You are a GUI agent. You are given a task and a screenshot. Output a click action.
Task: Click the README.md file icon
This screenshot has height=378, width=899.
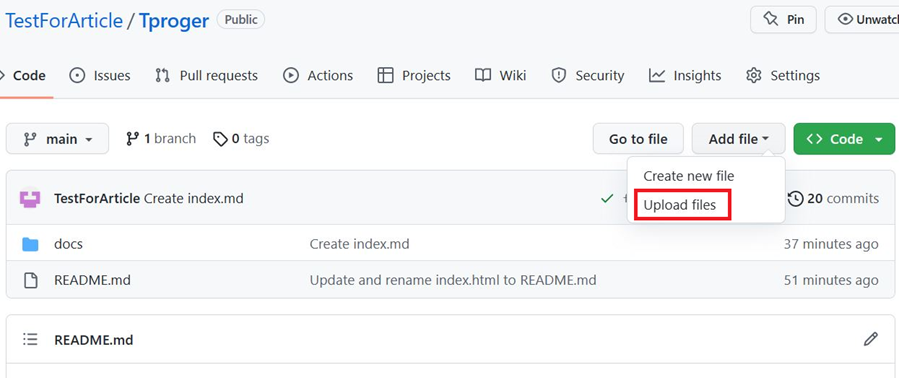click(x=30, y=280)
